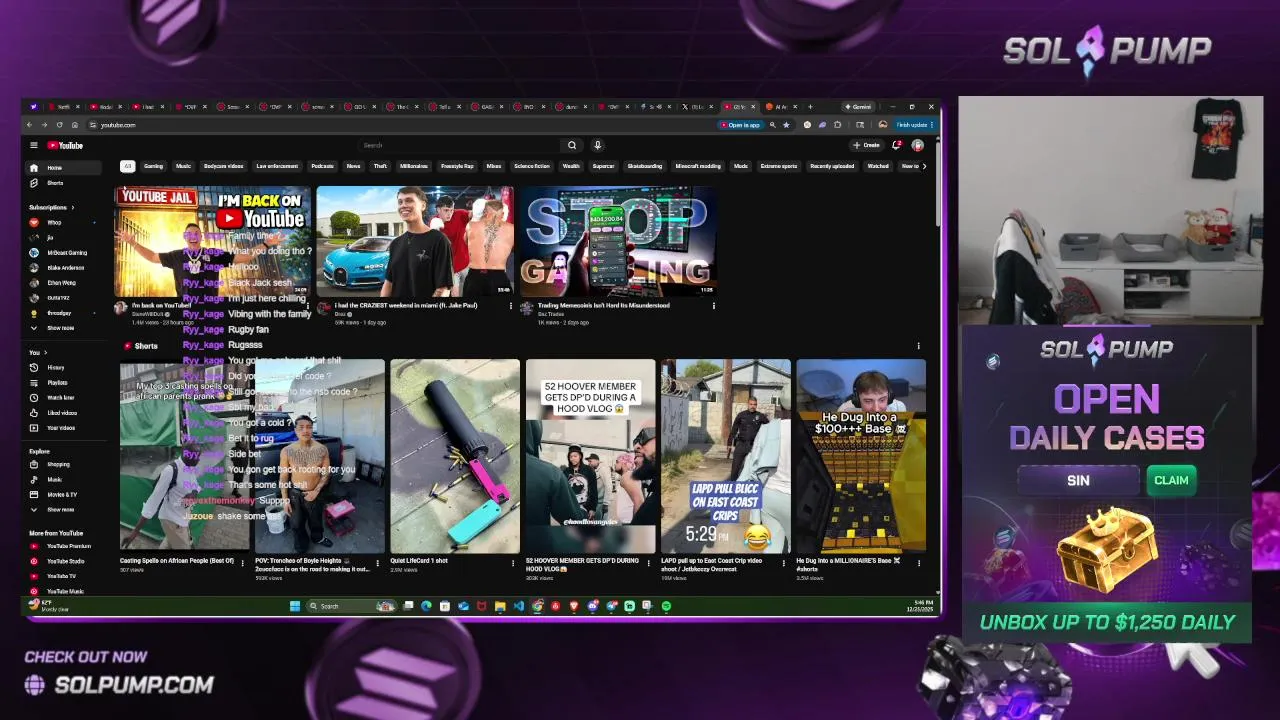Viewport: 1280px width, 720px height.
Task: Click the Windows taskbar Search box
Action: point(352,606)
